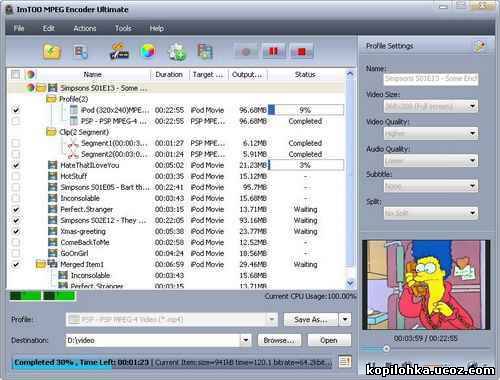Image resolution: width=500 pixels, height=380 pixels.
Task: Check the HotStuff checkbox
Action: pyautogui.click(x=16, y=176)
